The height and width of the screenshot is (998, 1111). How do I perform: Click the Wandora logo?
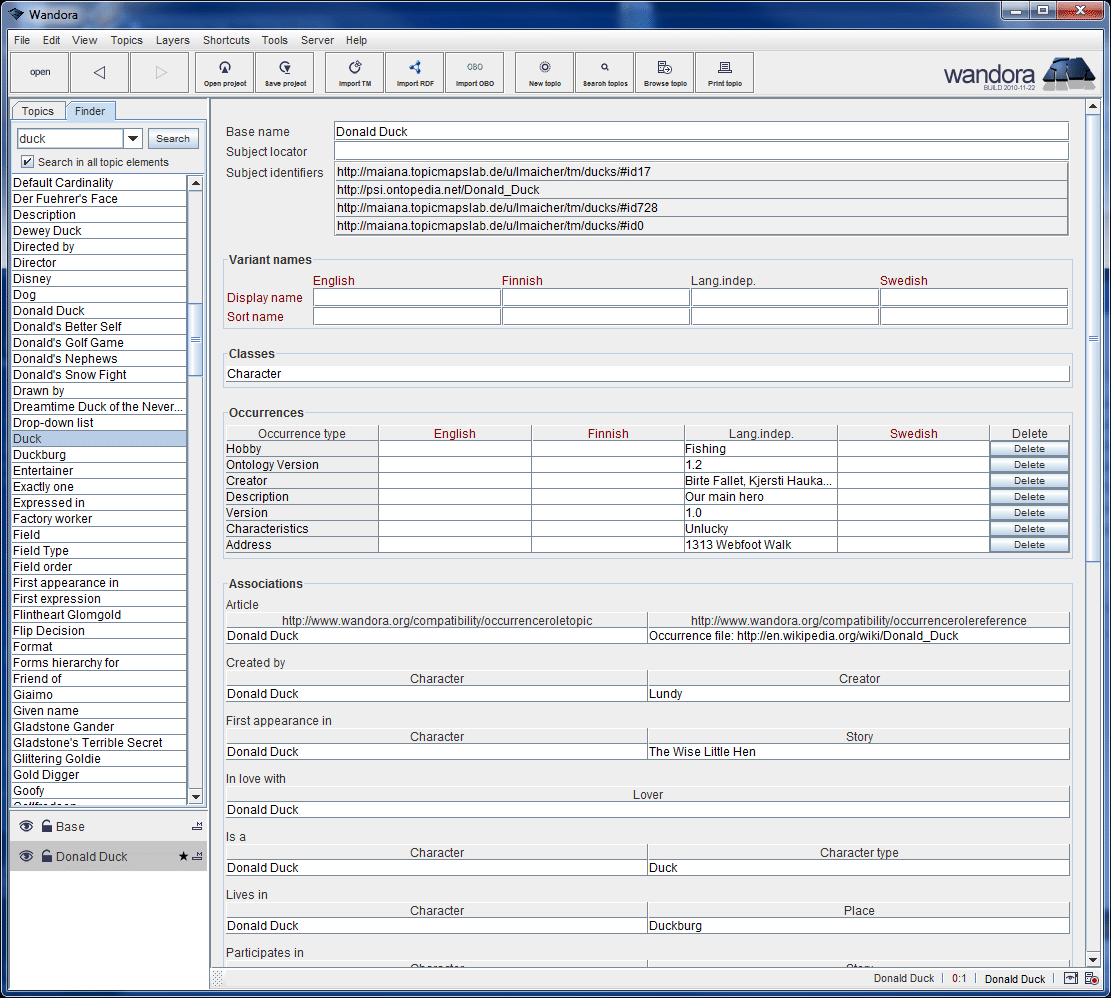tap(1019, 74)
